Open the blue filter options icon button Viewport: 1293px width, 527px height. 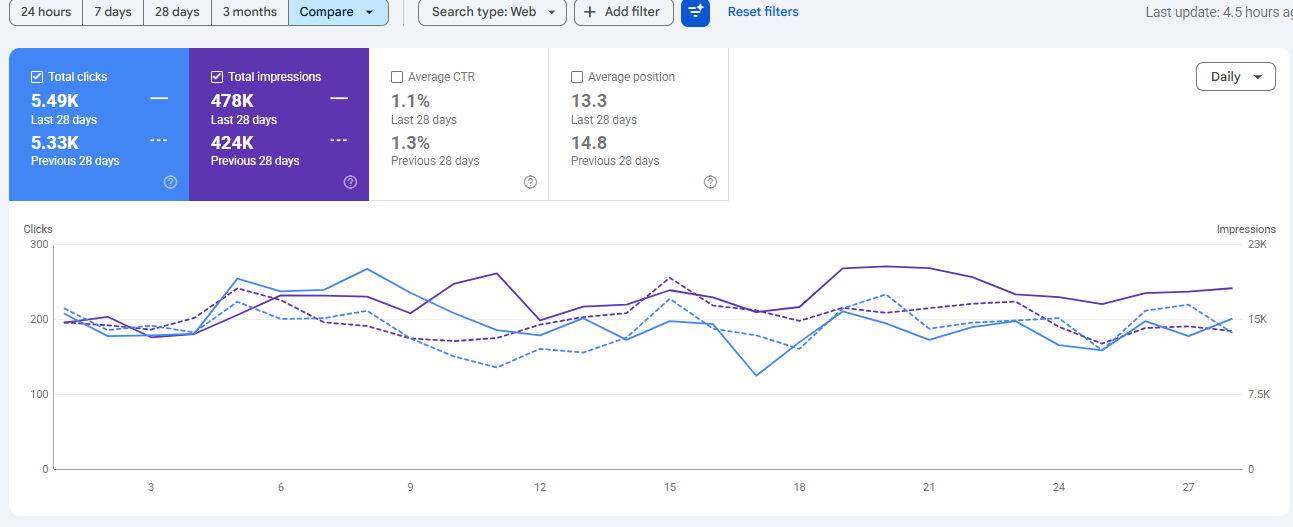click(x=695, y=12)
